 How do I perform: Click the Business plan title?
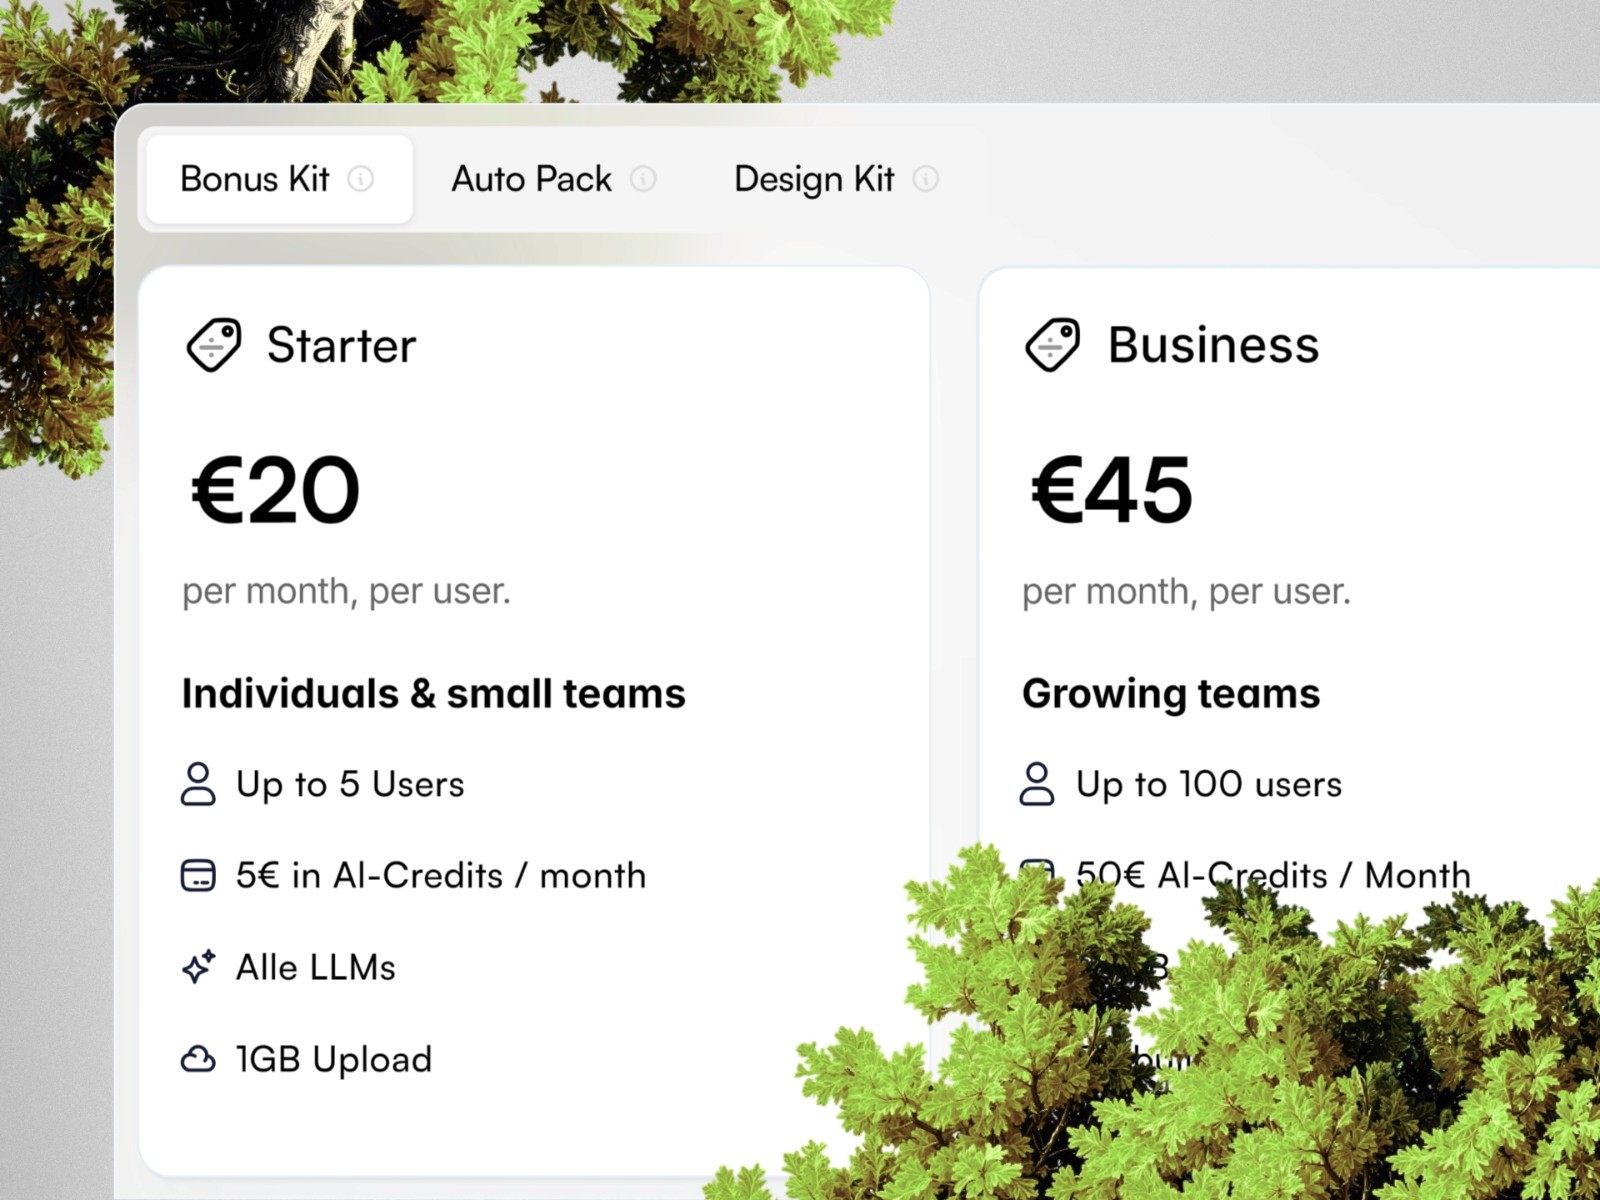[x=1213, y=345]
